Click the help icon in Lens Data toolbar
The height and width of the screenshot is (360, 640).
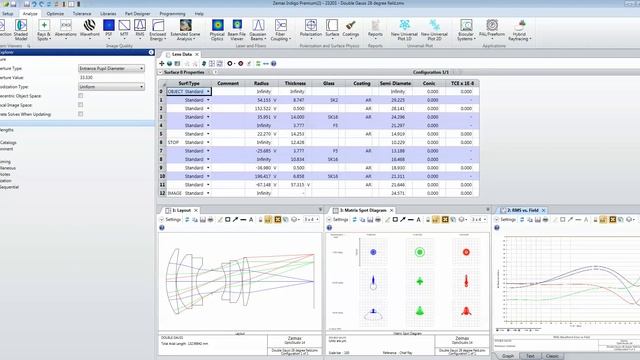(x=273, y=64)
